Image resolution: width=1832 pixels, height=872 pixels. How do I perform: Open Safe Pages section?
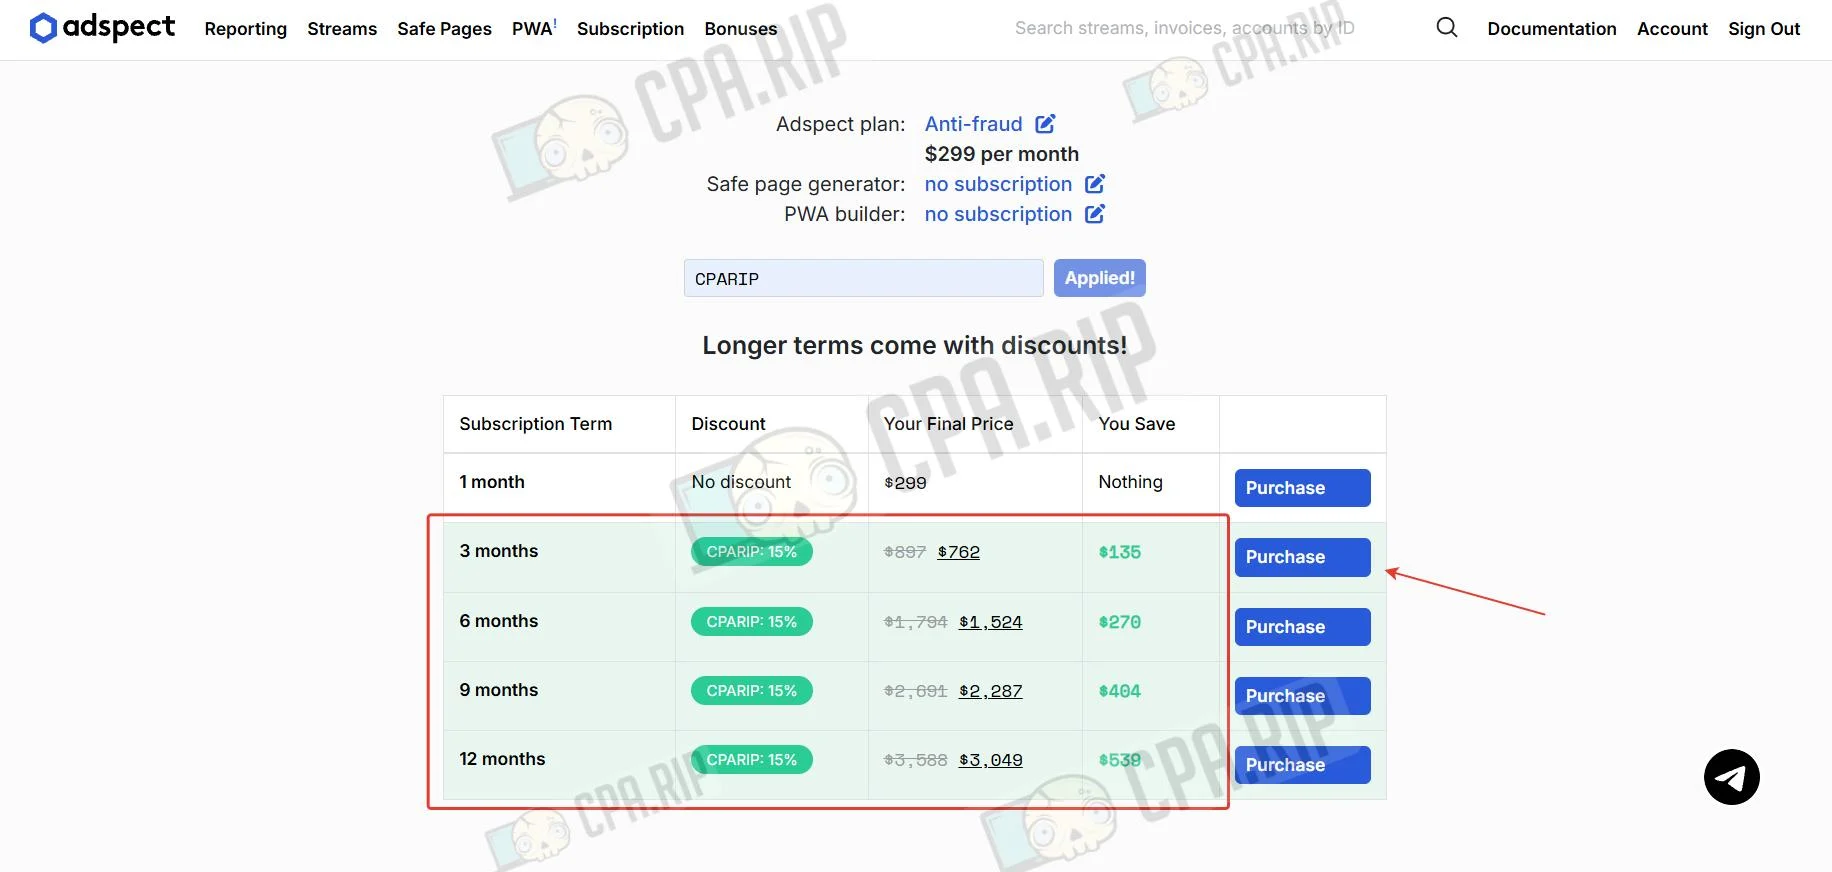coord(444,29)
